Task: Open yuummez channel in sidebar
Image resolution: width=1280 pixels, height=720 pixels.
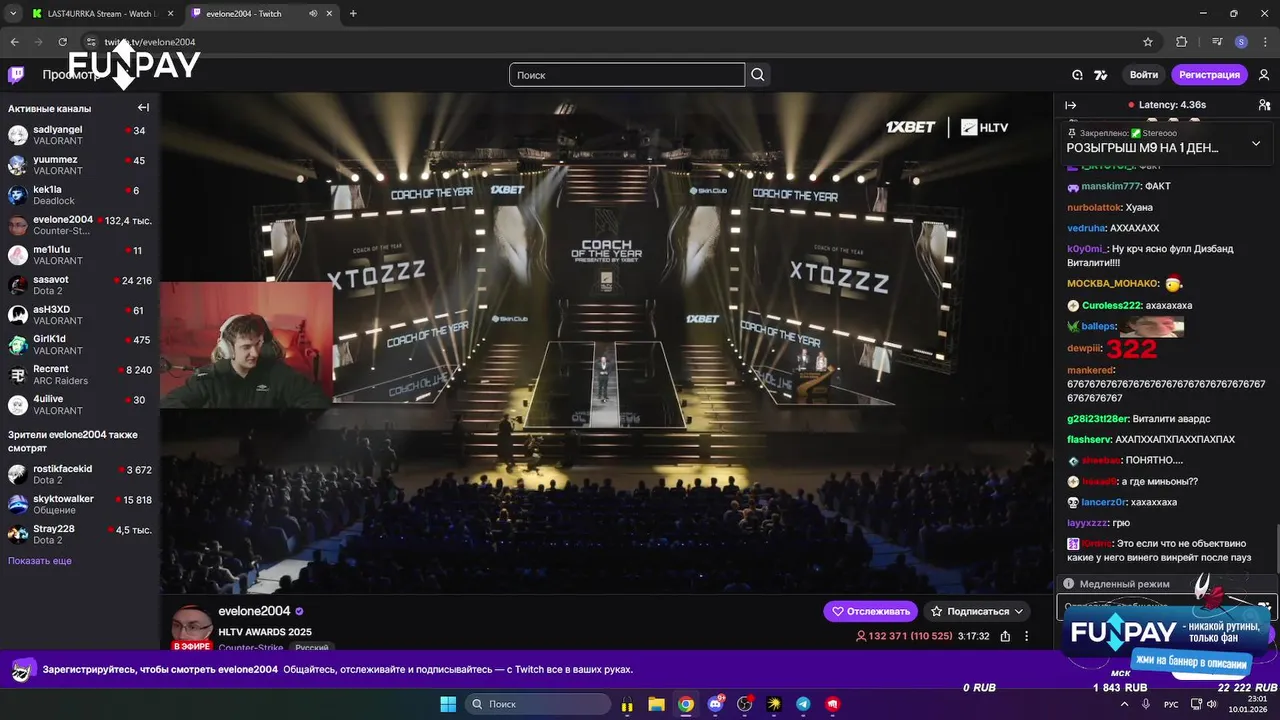Action: [79, 165]
